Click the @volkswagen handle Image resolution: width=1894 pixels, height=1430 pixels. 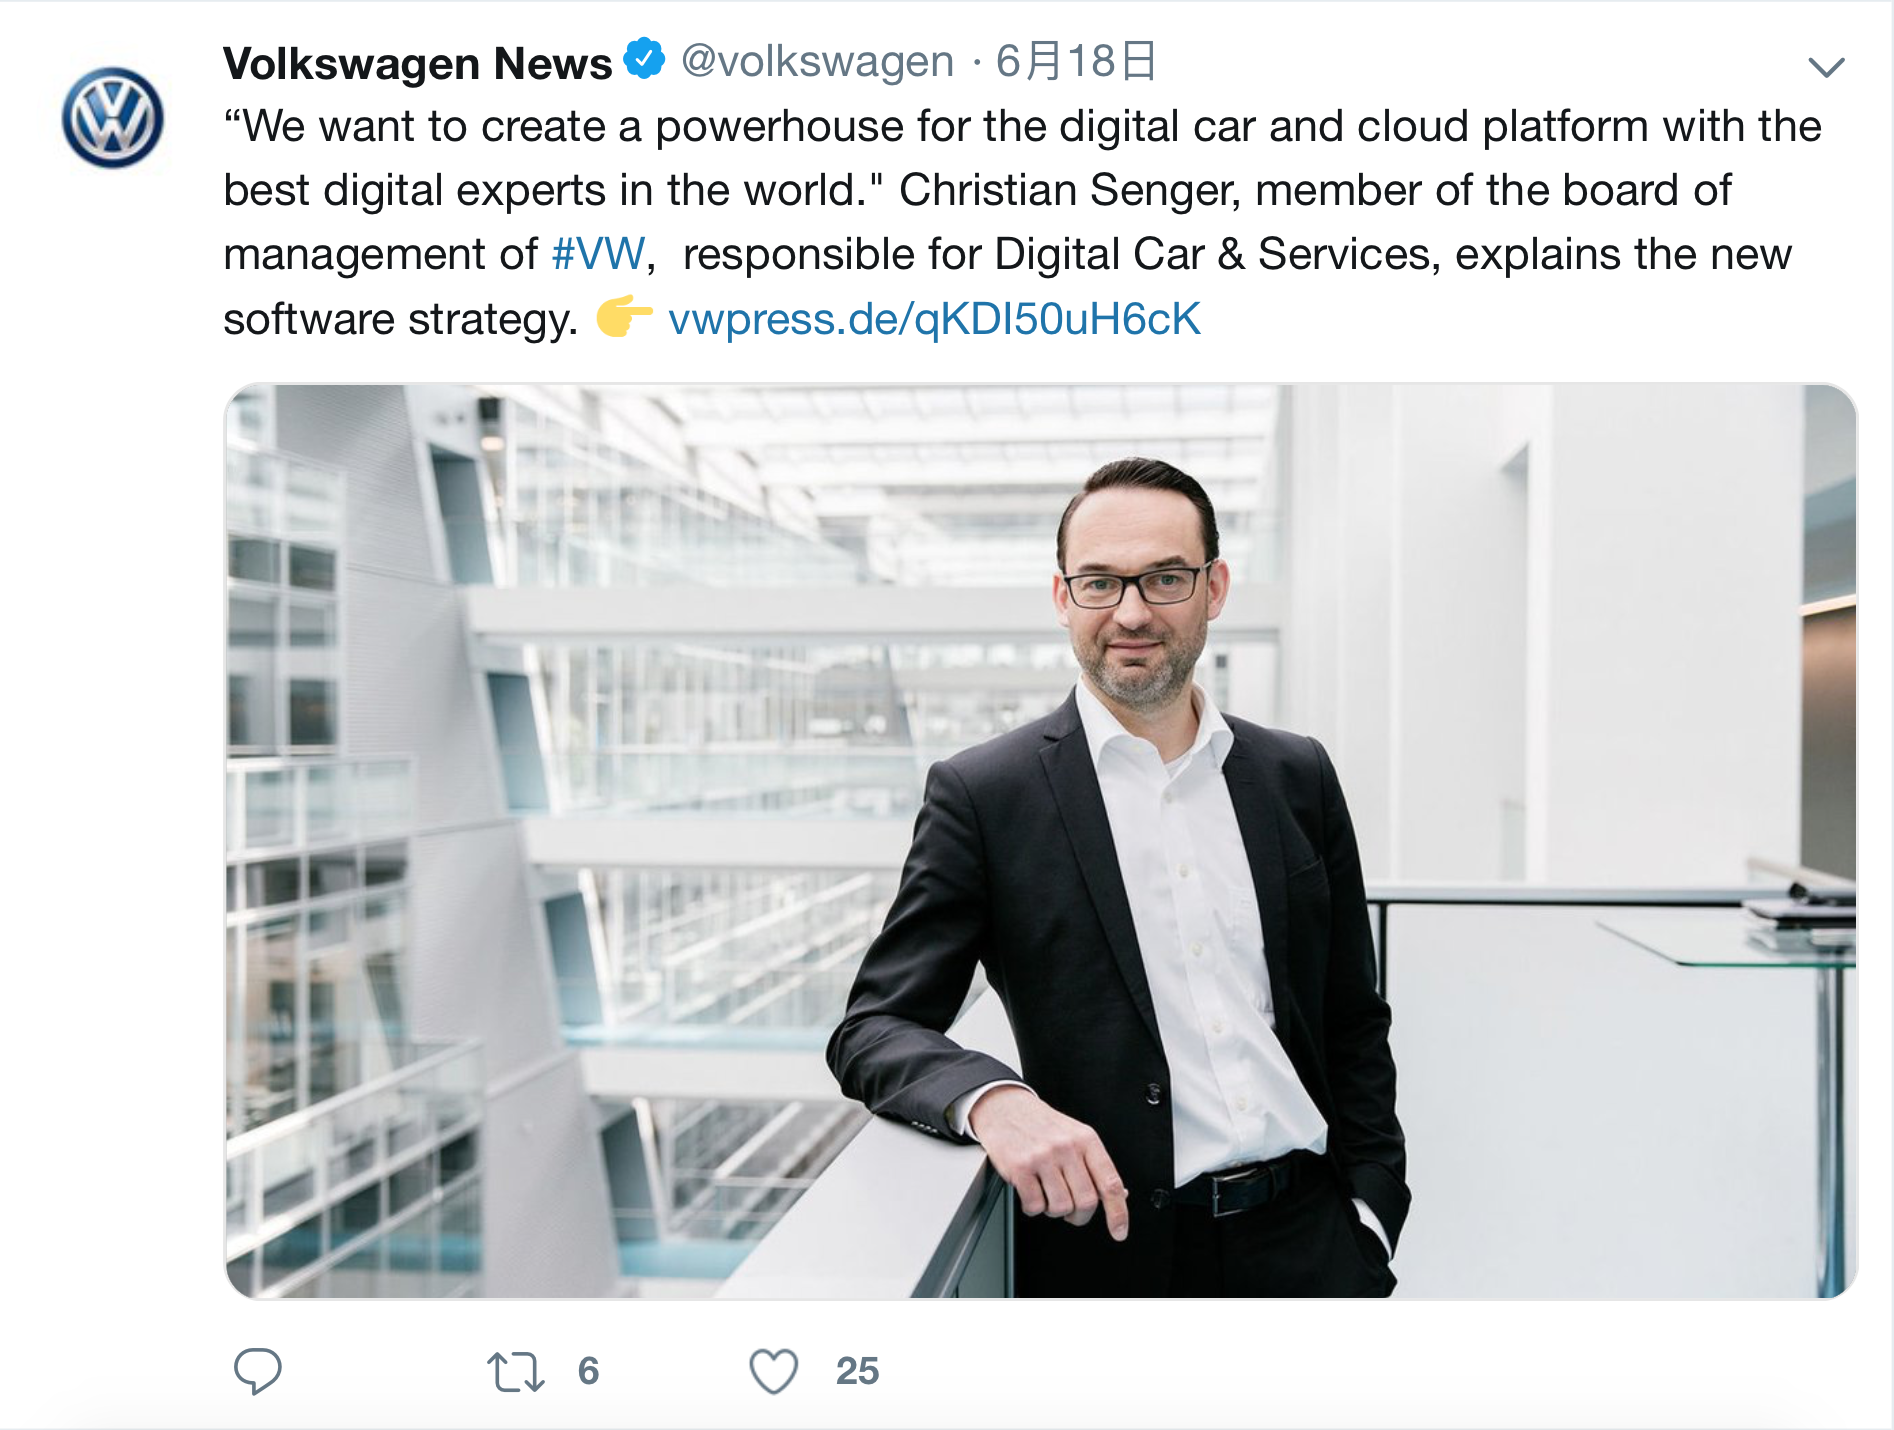(817, 61)
